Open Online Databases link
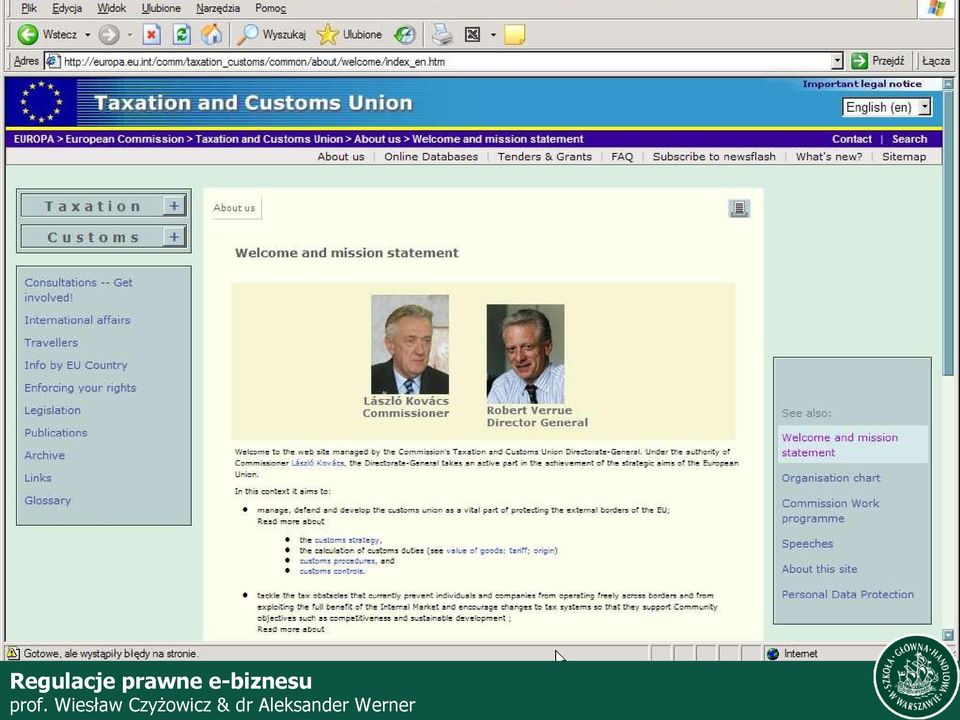This screenshot has width=960, height=720. click(x=431, y=156)
